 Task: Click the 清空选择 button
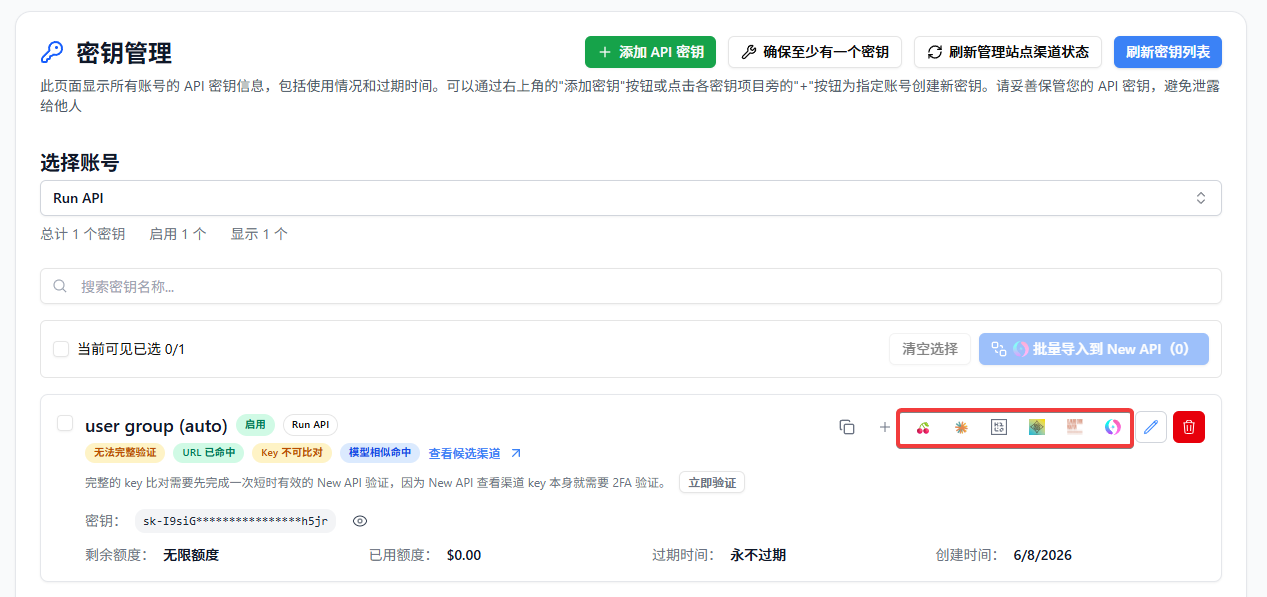pos(930,349)
